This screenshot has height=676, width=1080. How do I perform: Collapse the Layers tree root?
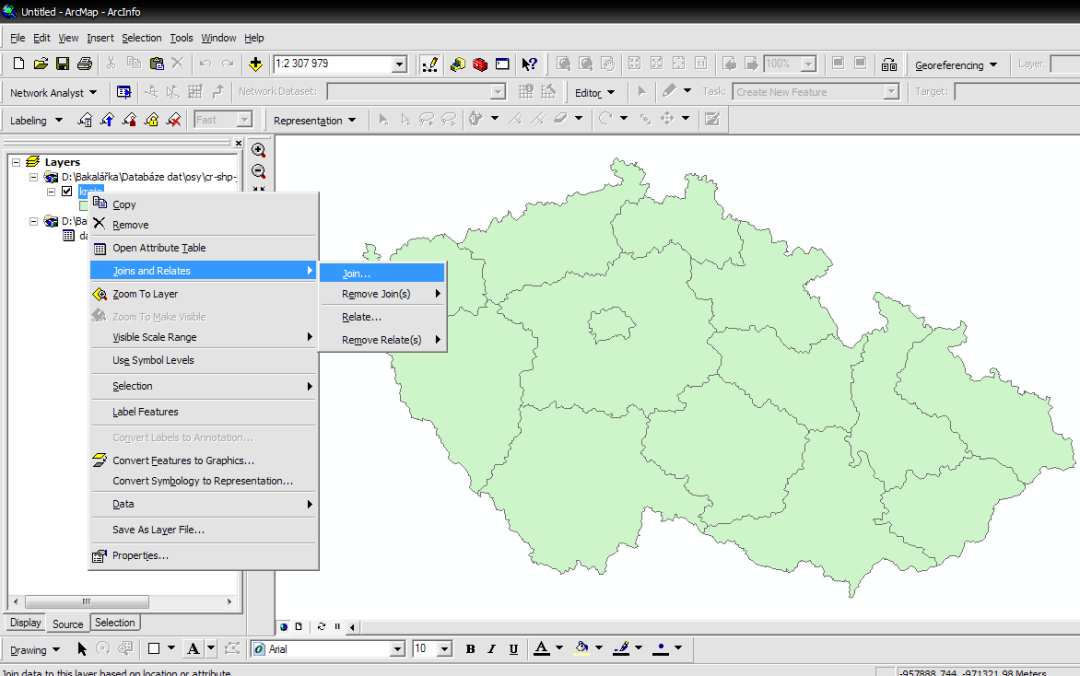[16, 162]
